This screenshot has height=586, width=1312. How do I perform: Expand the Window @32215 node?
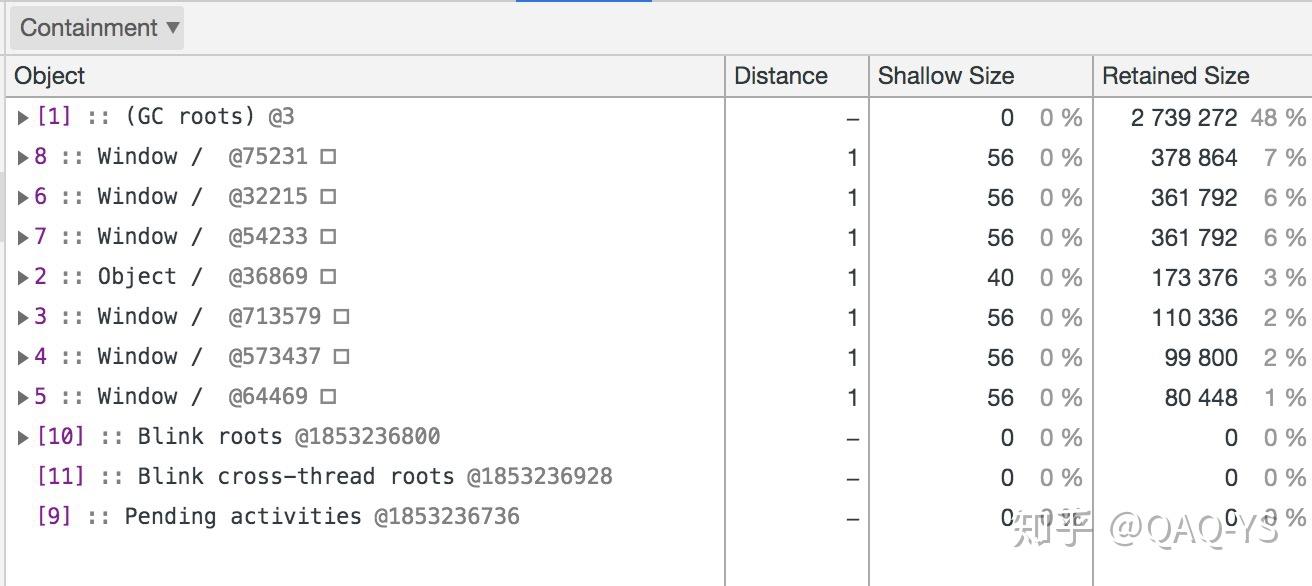[23, 198]
